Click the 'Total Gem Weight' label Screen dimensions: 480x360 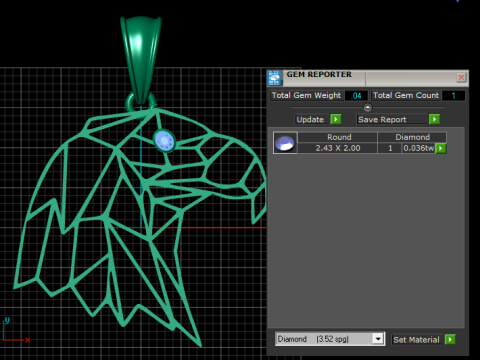tap(306, 96)
